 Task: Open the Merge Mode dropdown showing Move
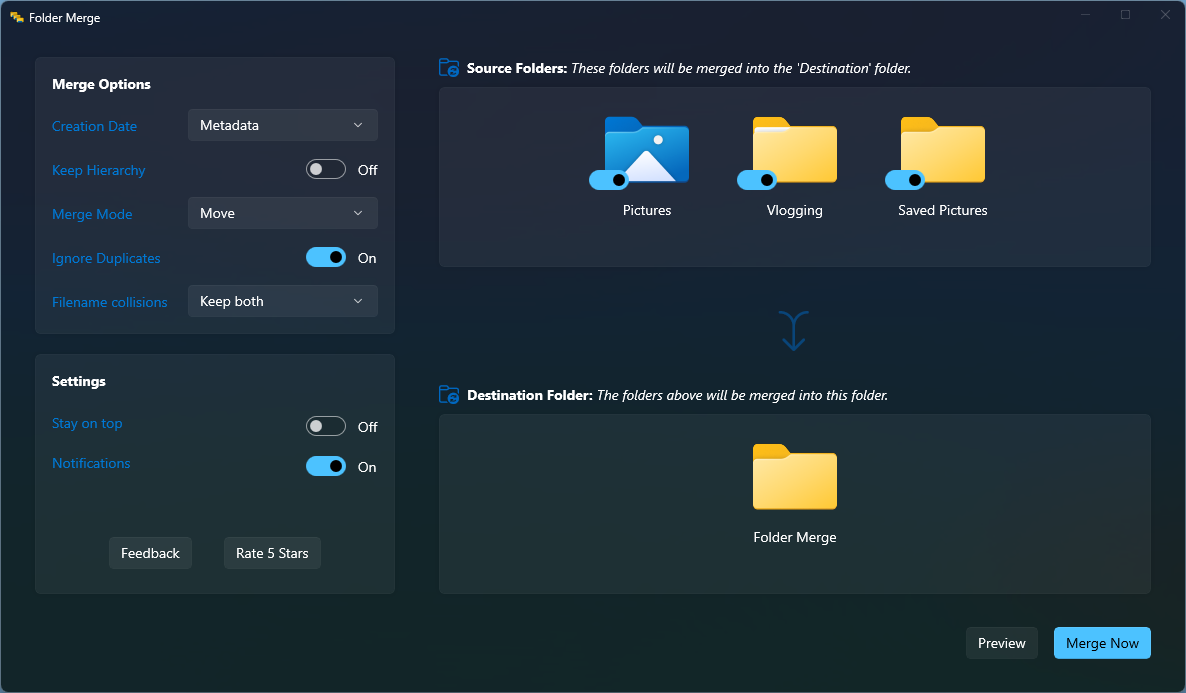[x=282, y=212]
